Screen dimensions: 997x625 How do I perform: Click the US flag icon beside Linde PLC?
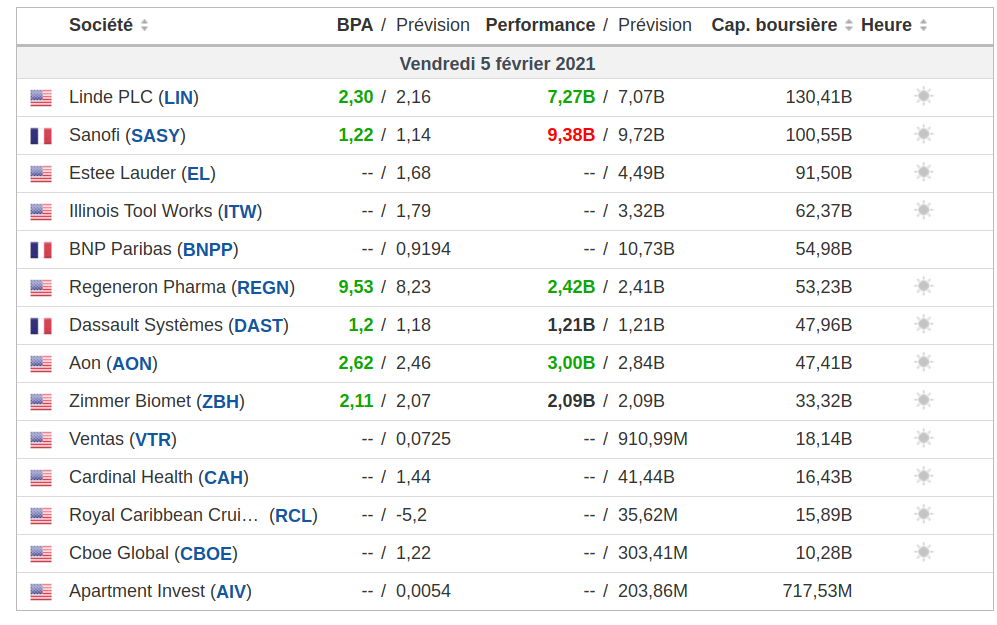[40, 98]
